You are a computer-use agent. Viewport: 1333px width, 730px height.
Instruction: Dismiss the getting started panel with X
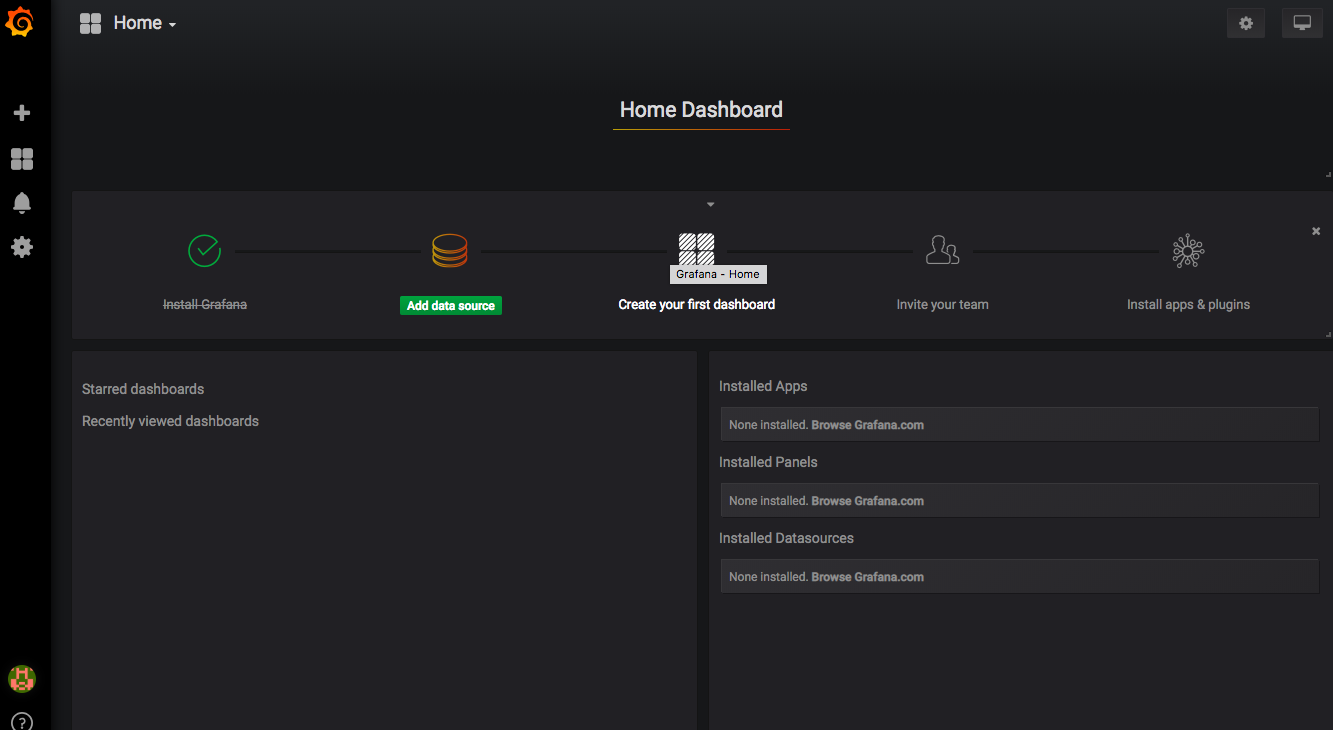pyautogui.click(x=1316, y=231)
